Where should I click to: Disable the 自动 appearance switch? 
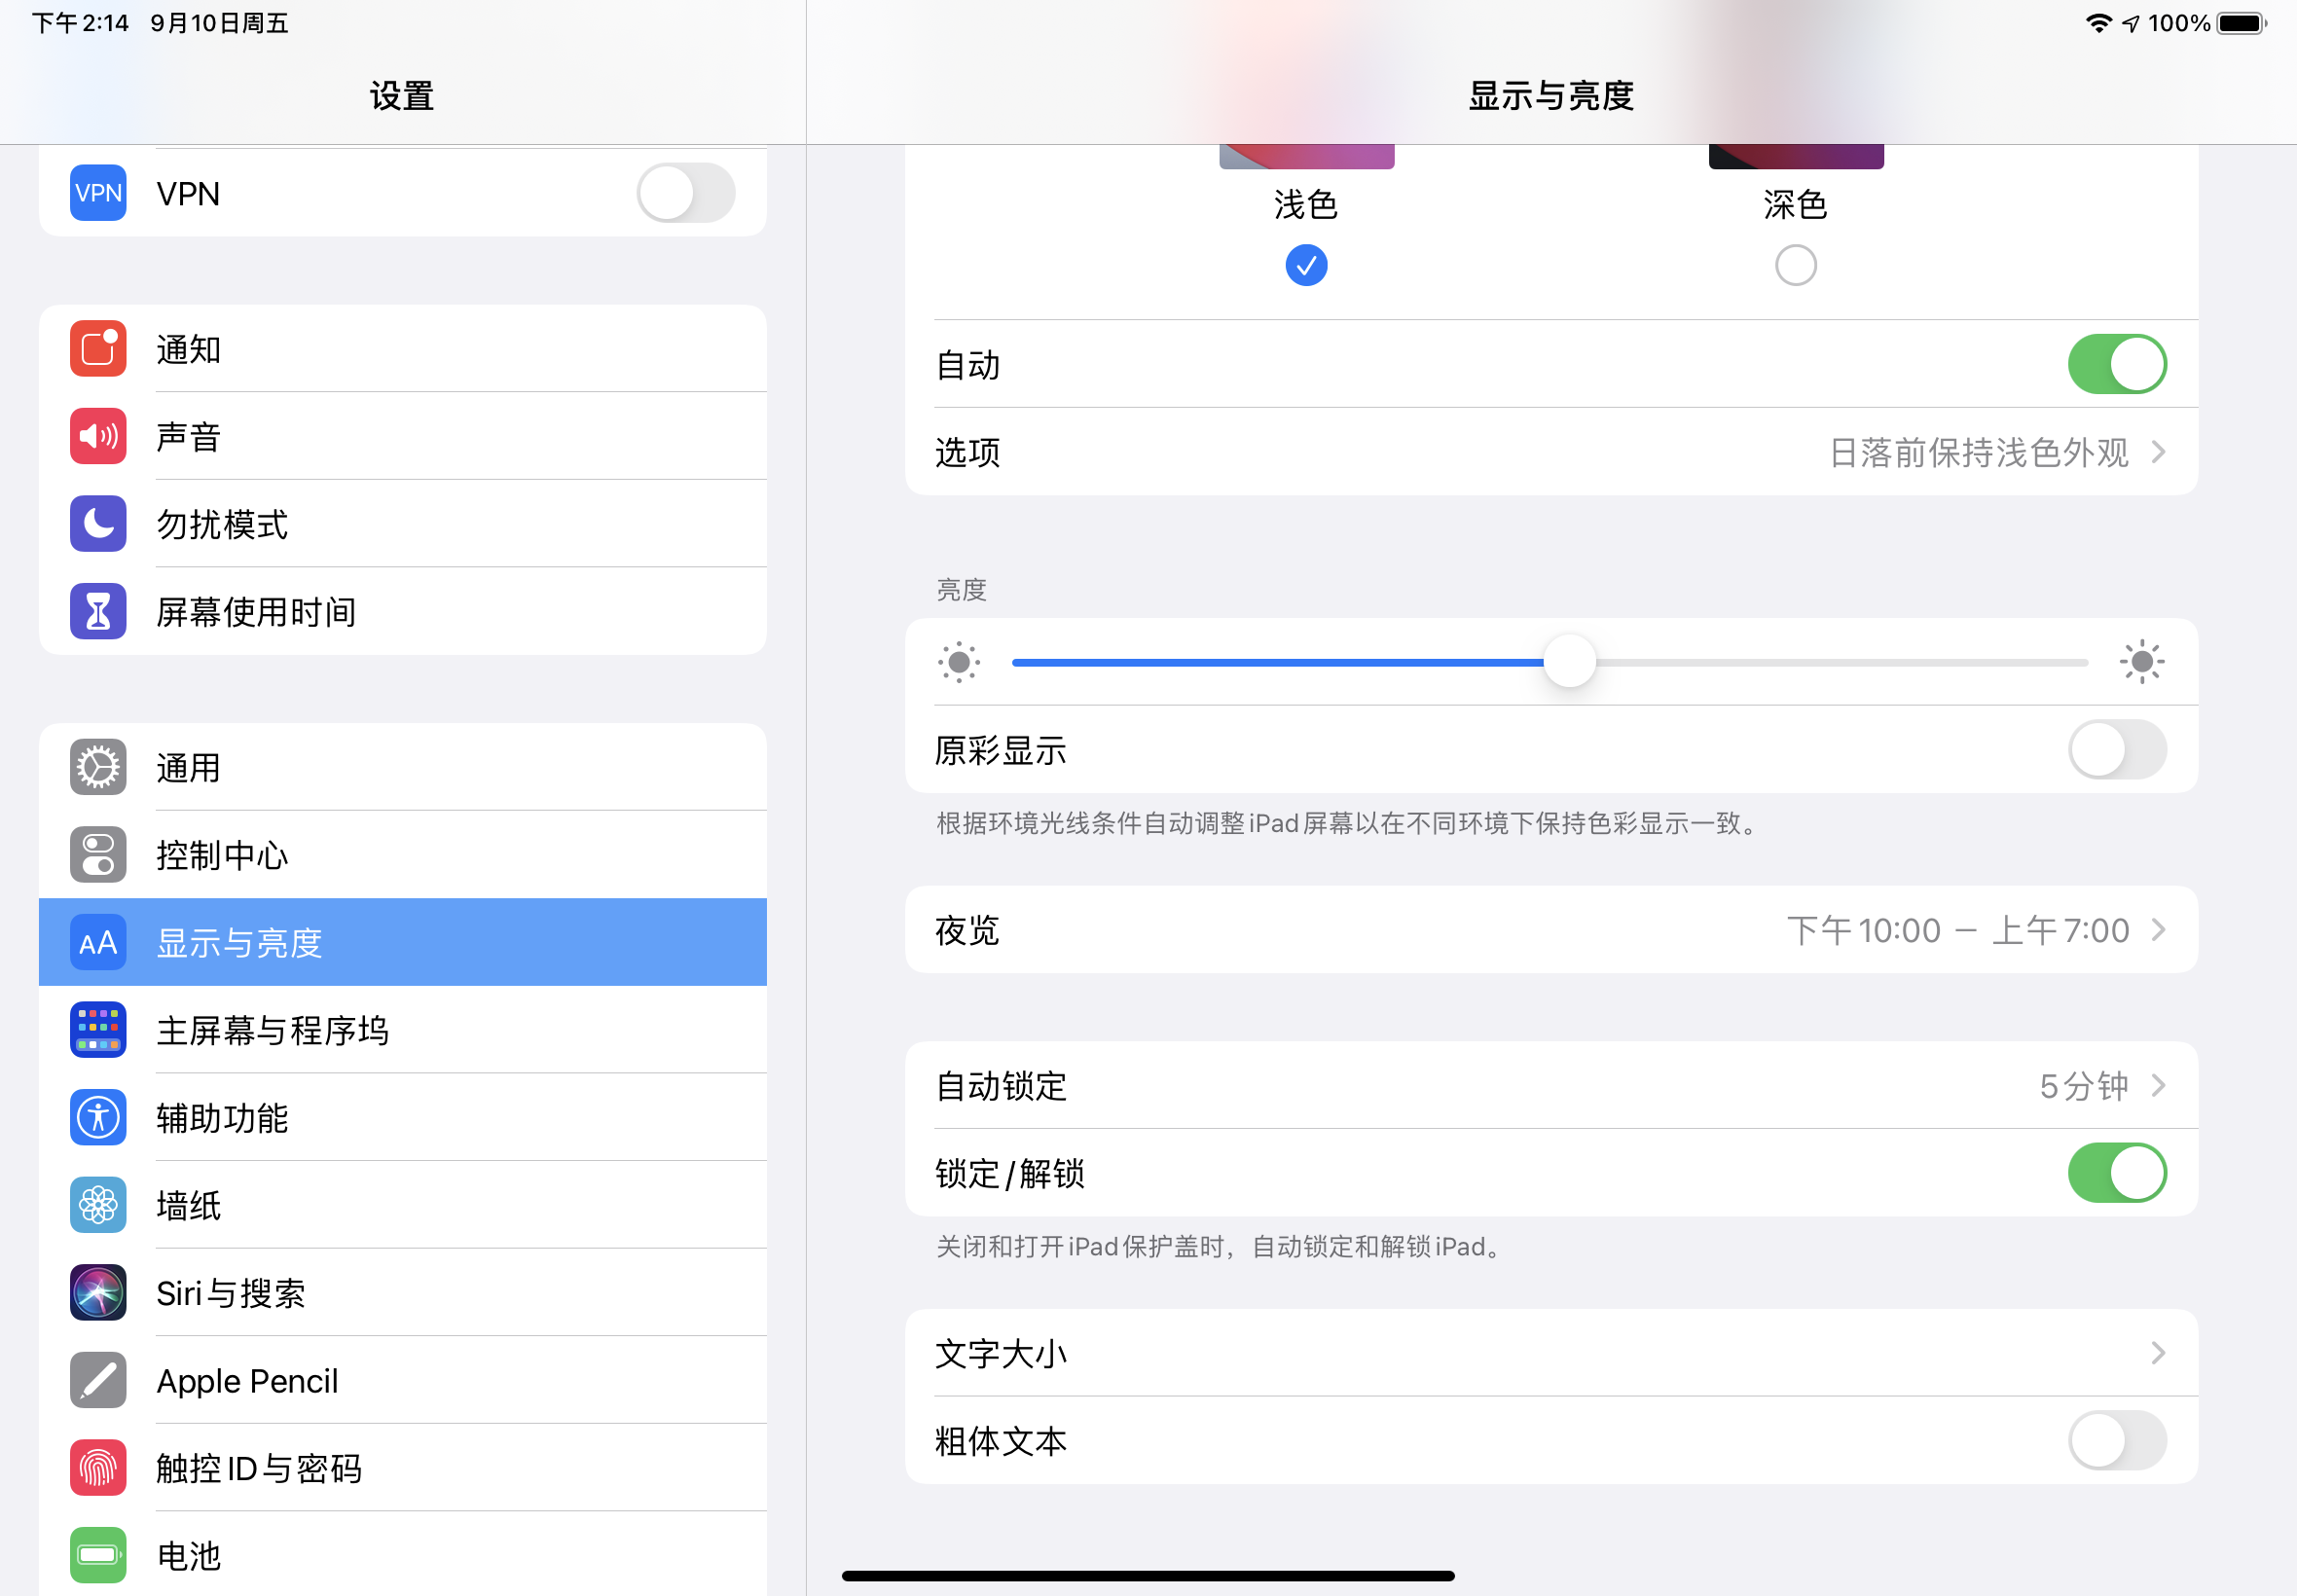coord(2116,364)
